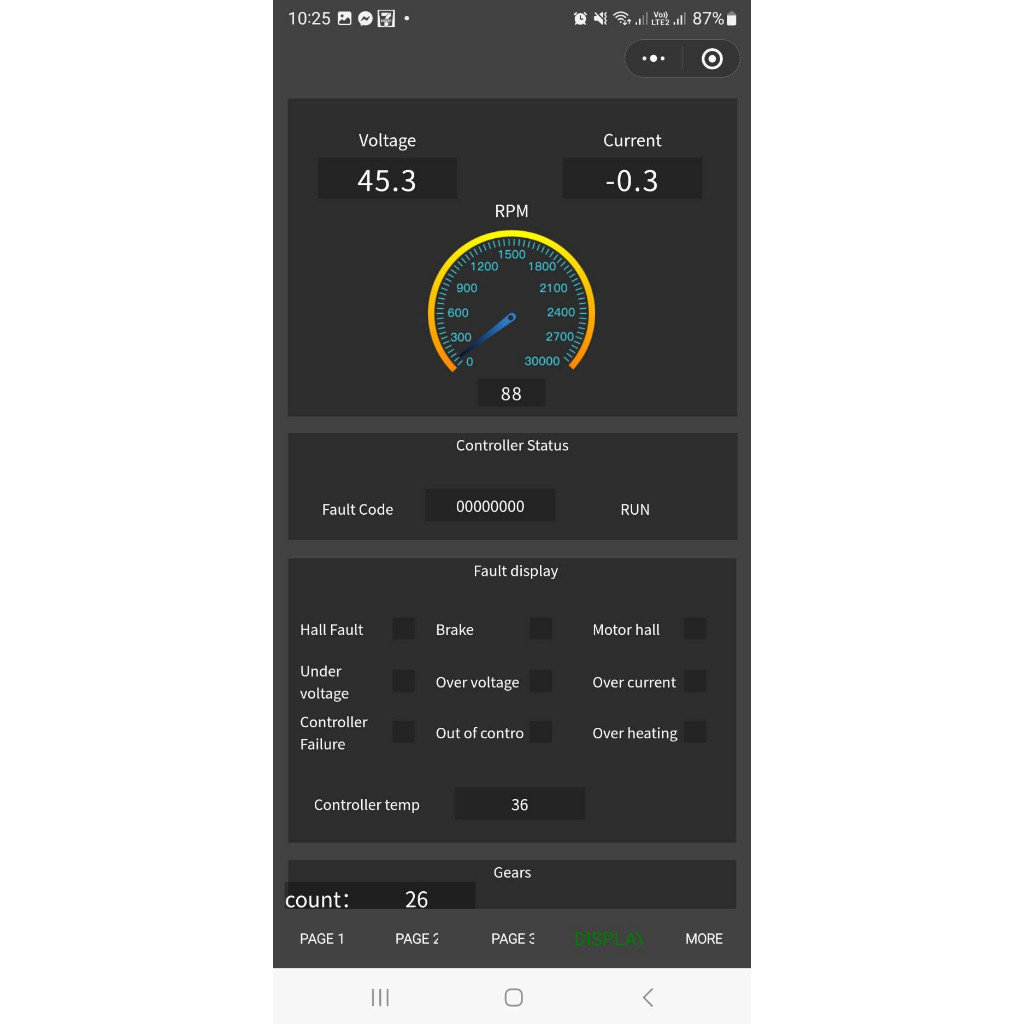The image size is (1024, 1024).
Task: Tap the battery status icon
Action: tap(732, 19)
